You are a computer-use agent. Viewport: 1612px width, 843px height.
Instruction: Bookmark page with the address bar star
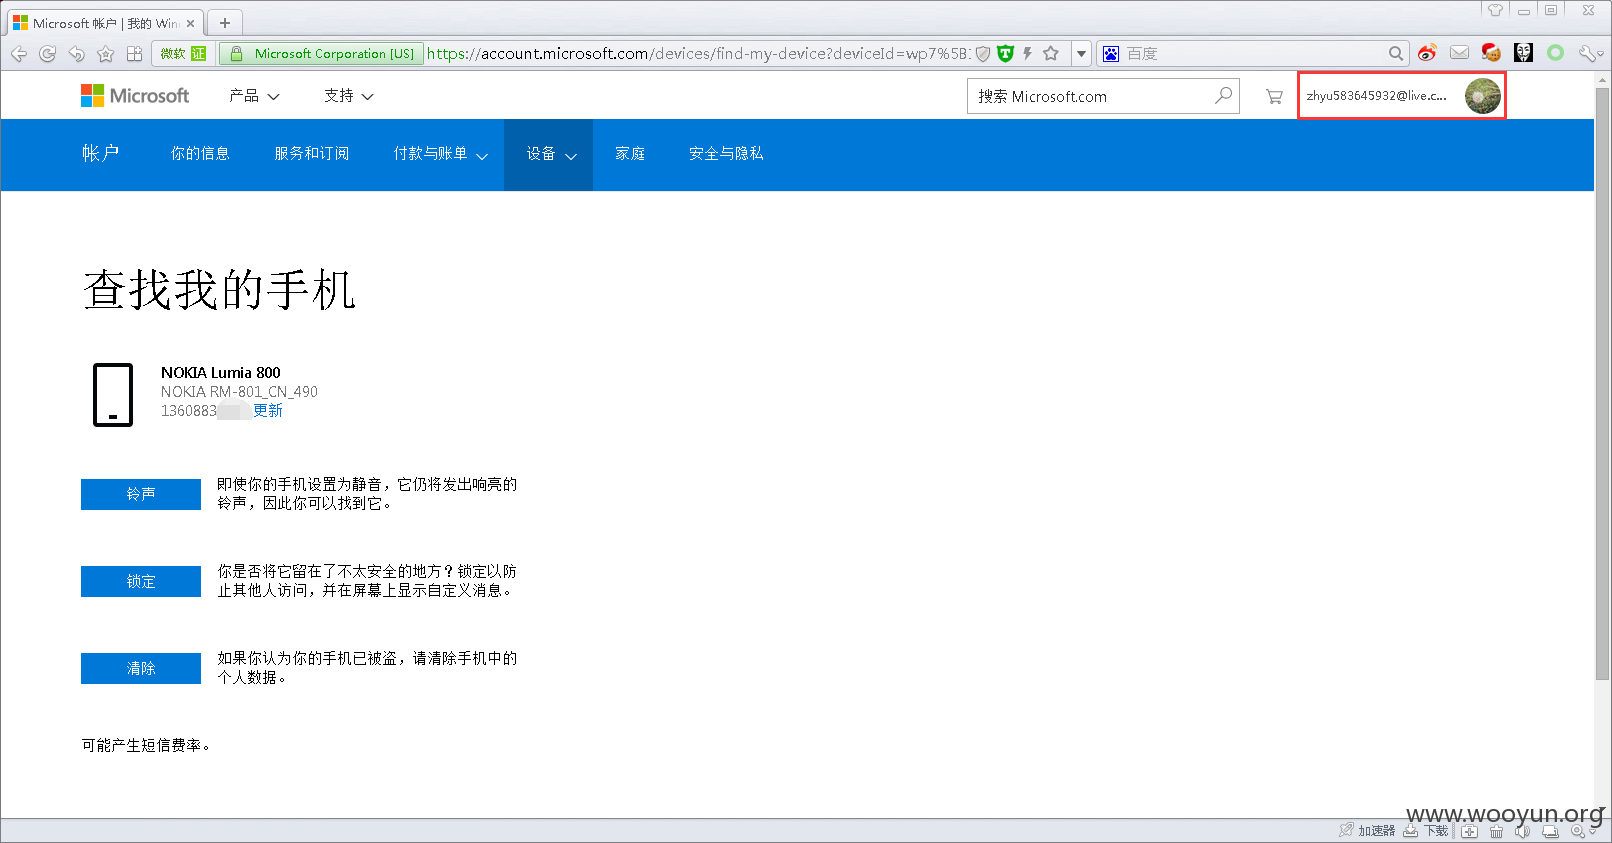click(1051, 54)
